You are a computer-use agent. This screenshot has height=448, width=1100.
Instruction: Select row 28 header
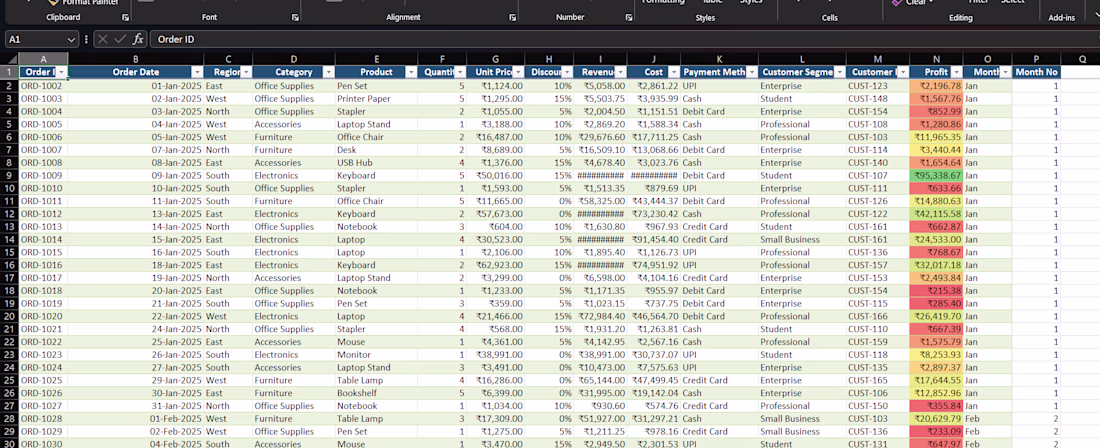(10, 419)
